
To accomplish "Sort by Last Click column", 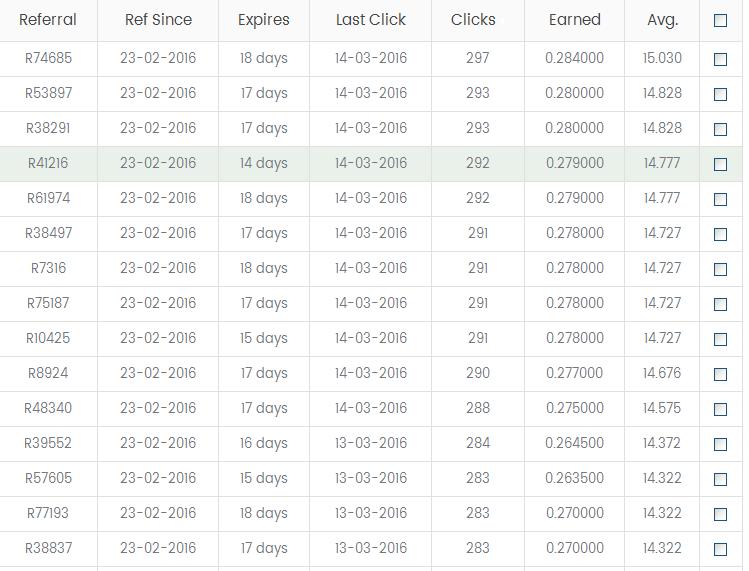I will pyautogui.click(x=371, y=20).
